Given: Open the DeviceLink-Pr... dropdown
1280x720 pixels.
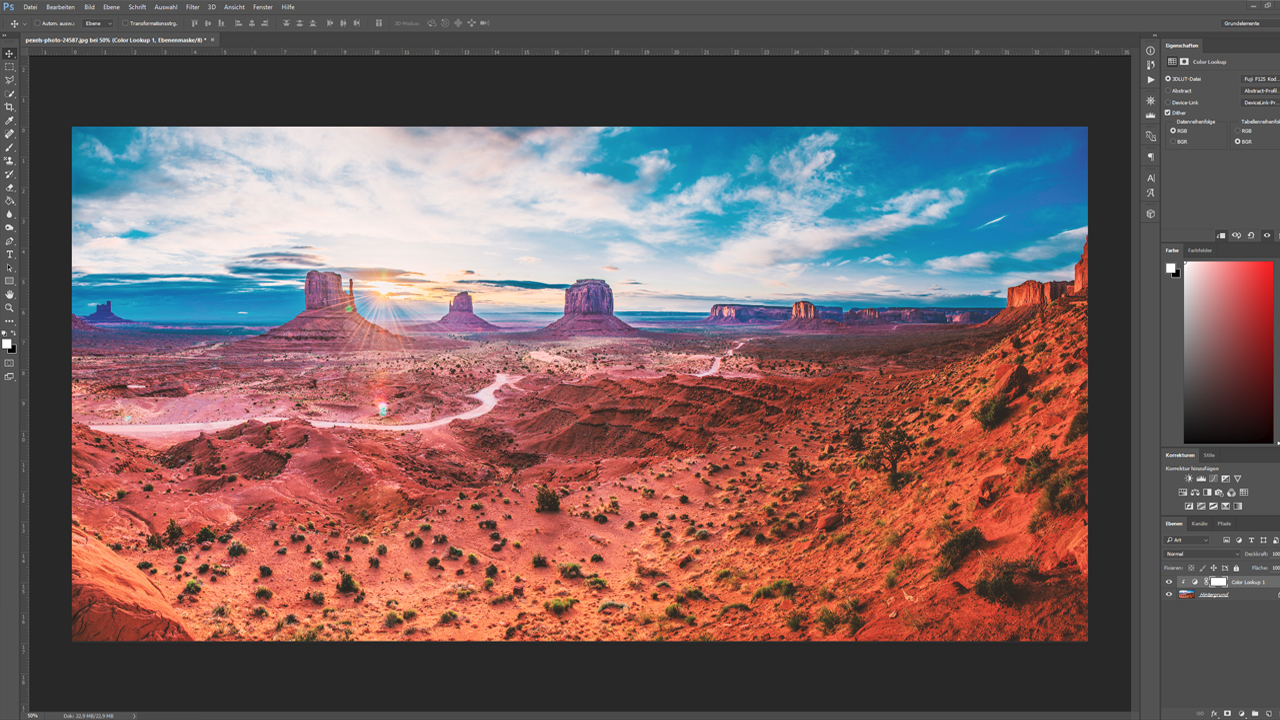Looking at the screenshot, I should click(1260, 102).
